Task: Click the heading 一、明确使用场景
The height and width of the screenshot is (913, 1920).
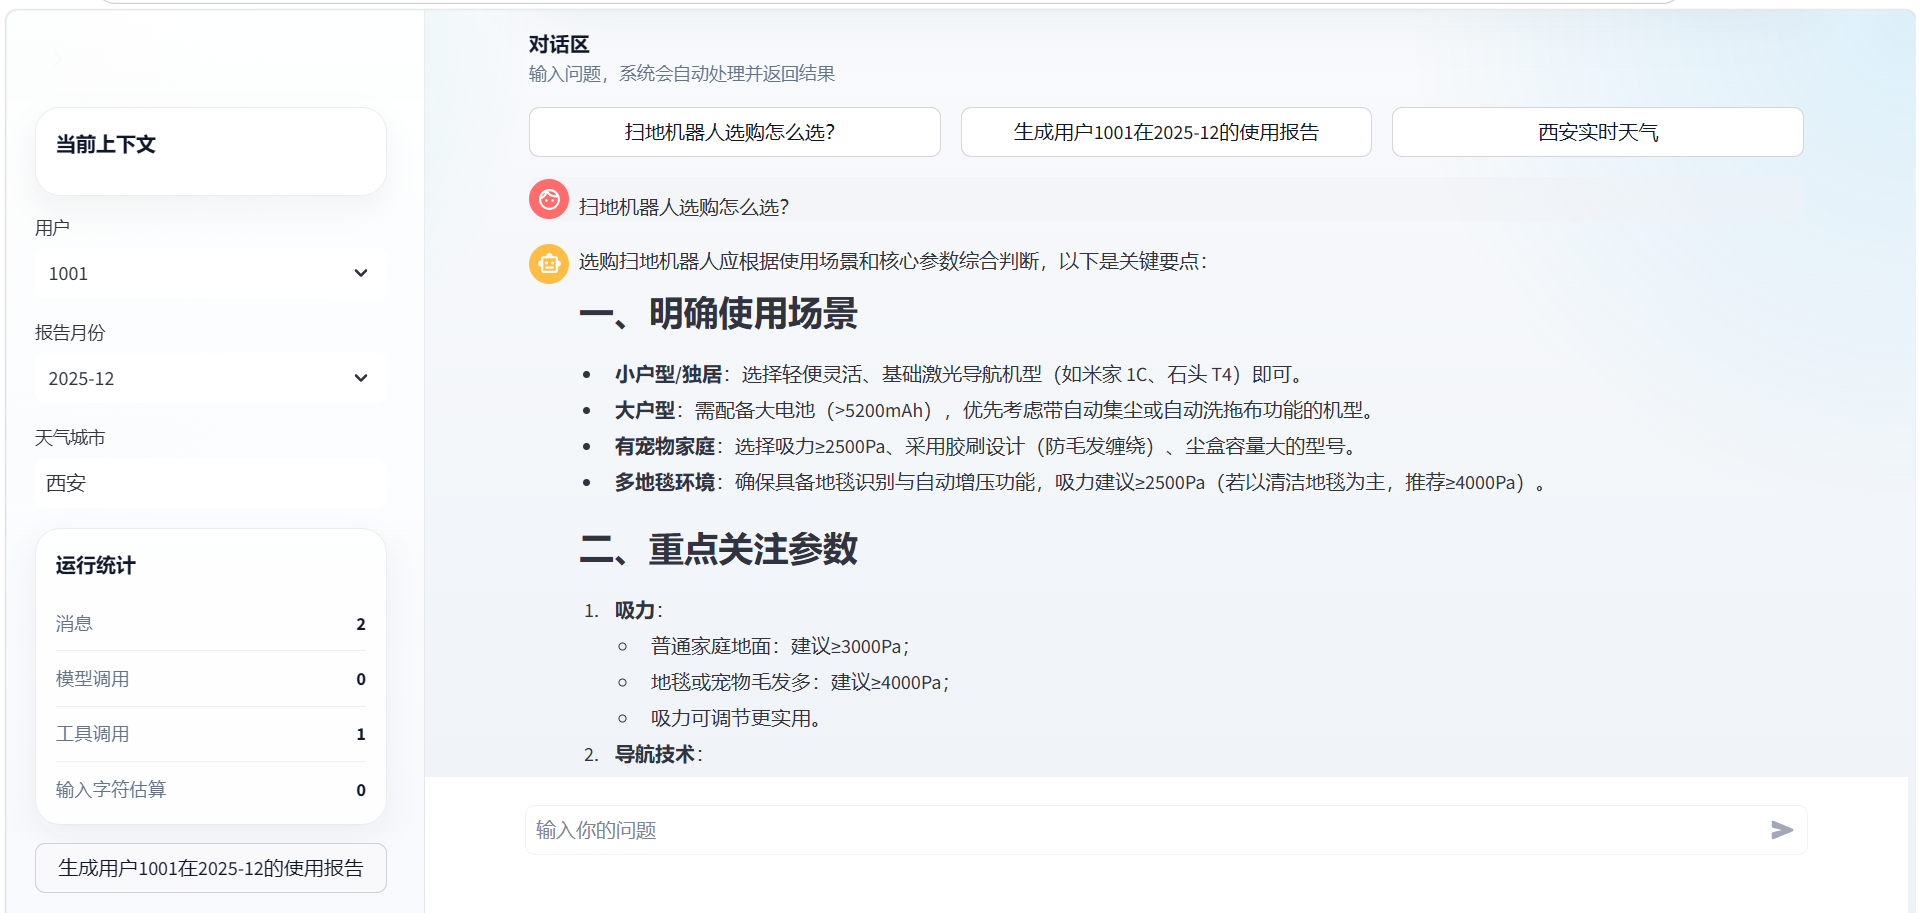Action: point(718,313)
